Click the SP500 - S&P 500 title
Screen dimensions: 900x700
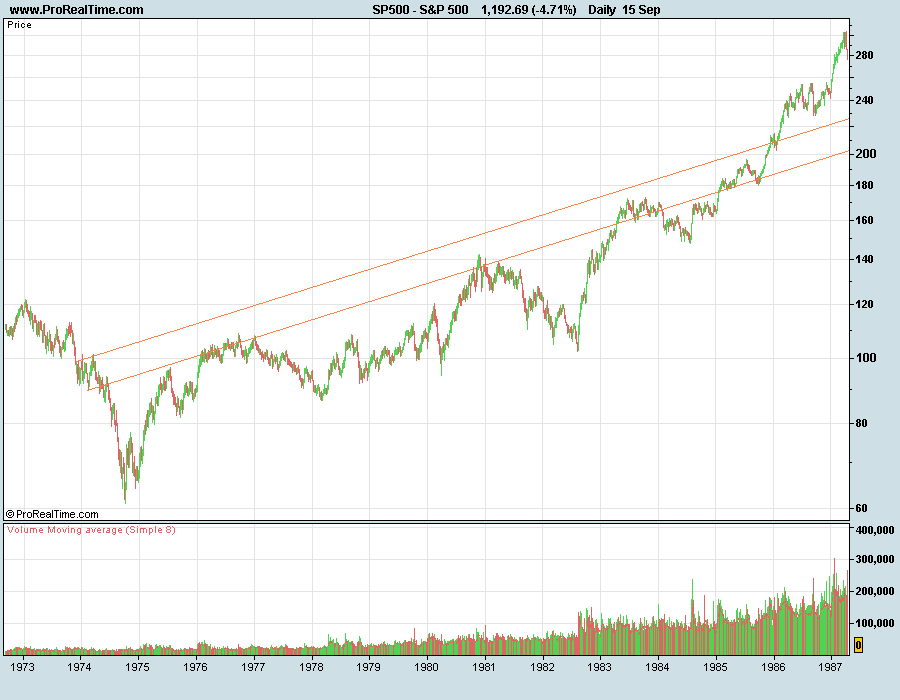click(x=420, y=10)
